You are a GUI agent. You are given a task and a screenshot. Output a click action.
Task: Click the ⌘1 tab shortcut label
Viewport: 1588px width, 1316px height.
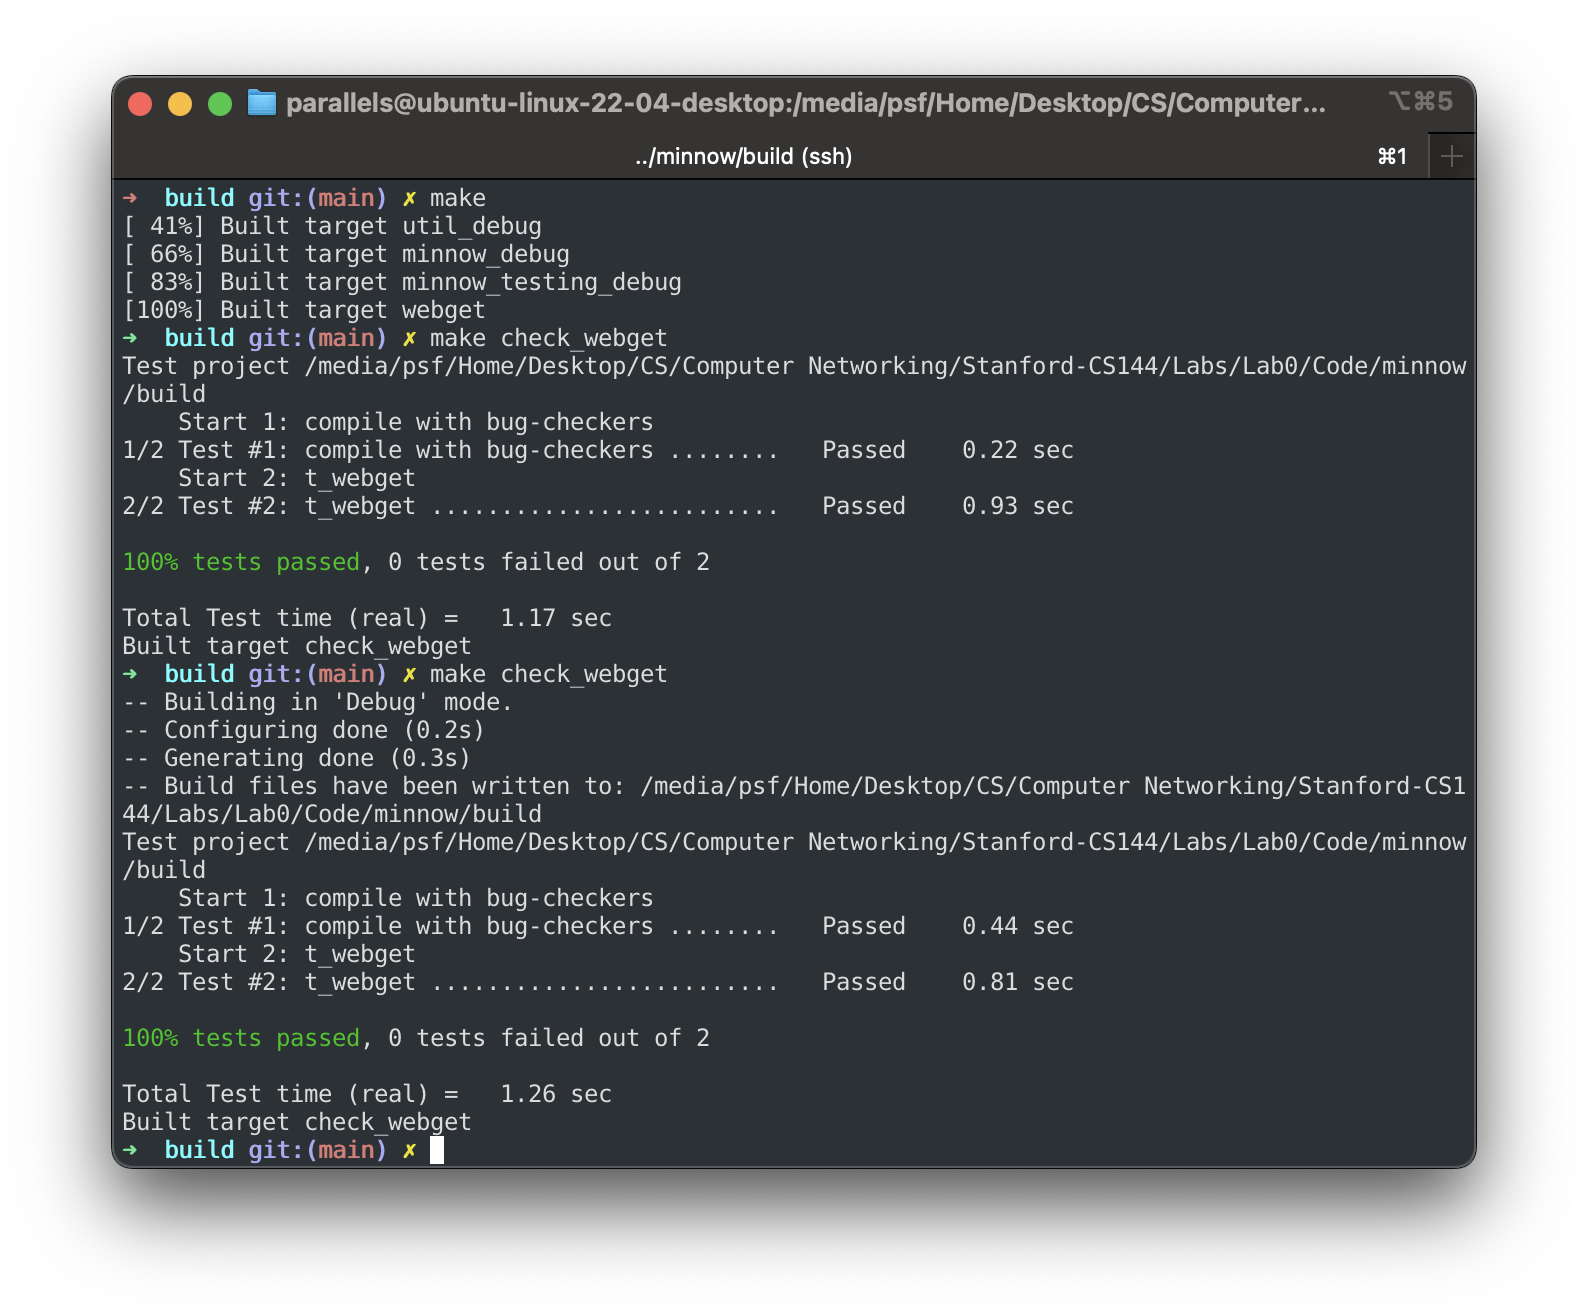[x=1392, y=156]
